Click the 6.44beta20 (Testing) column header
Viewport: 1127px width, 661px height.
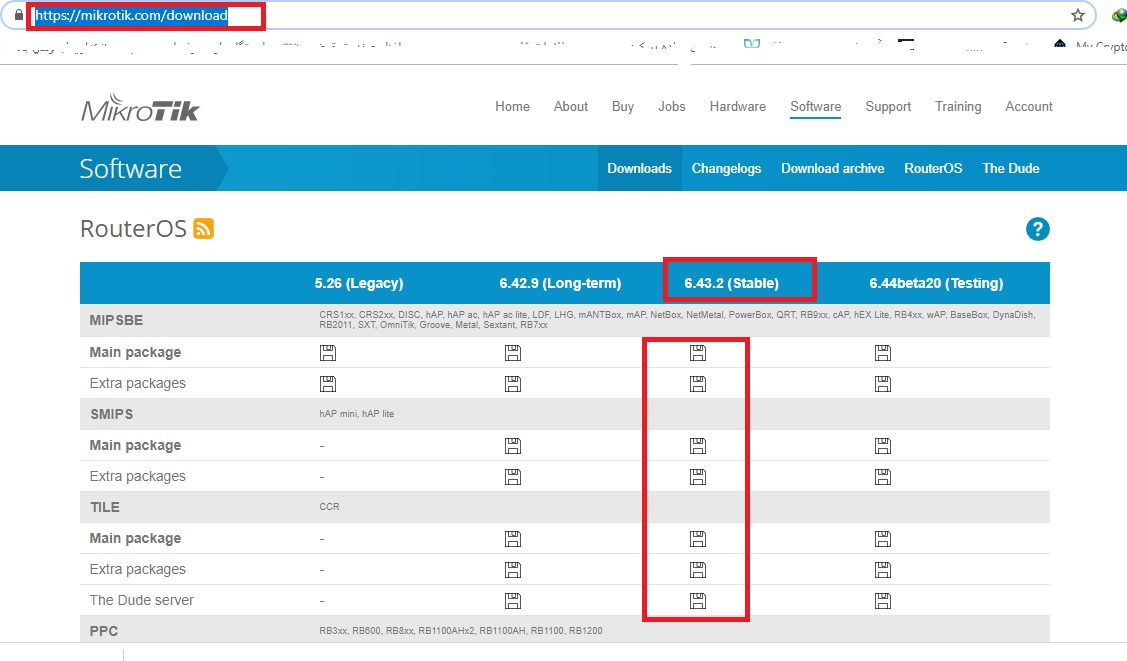[x=937, y=283]
